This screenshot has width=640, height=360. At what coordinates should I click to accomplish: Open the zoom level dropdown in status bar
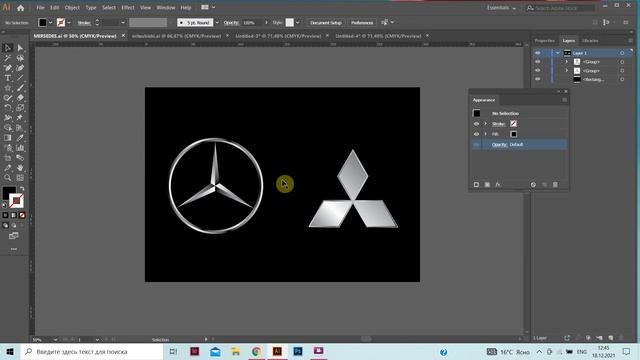point(55,340)
